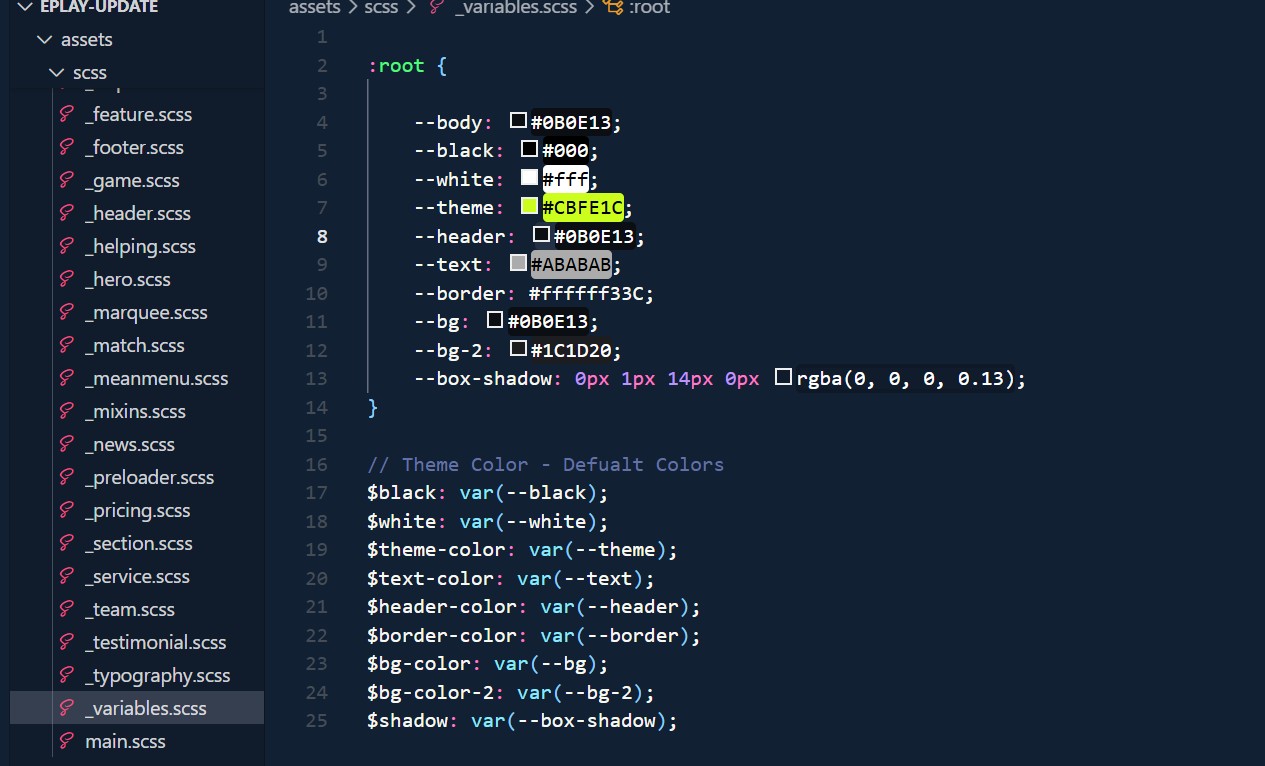Click the #ffffff33C border value
This screenshot has width=1265, height=766.
pos(586,293)
